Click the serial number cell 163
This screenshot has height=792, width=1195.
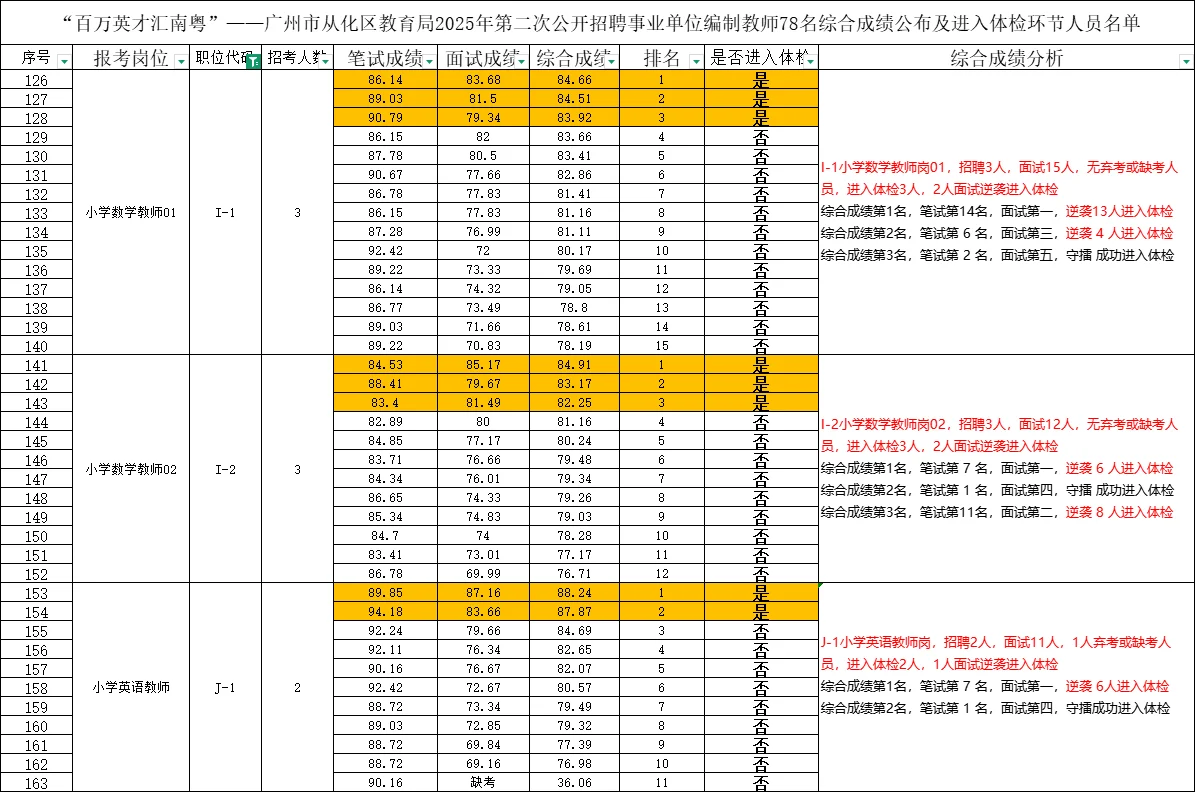point(37,783)
